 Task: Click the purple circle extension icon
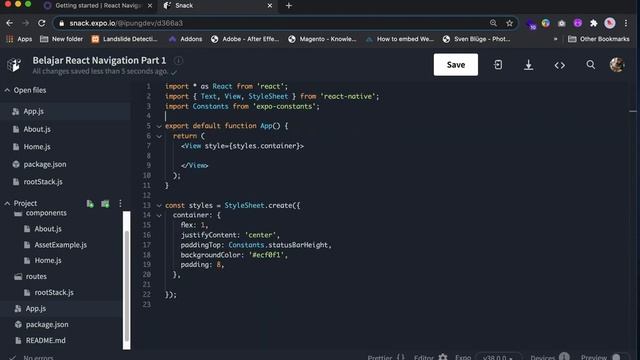click(x=578, y=23)
